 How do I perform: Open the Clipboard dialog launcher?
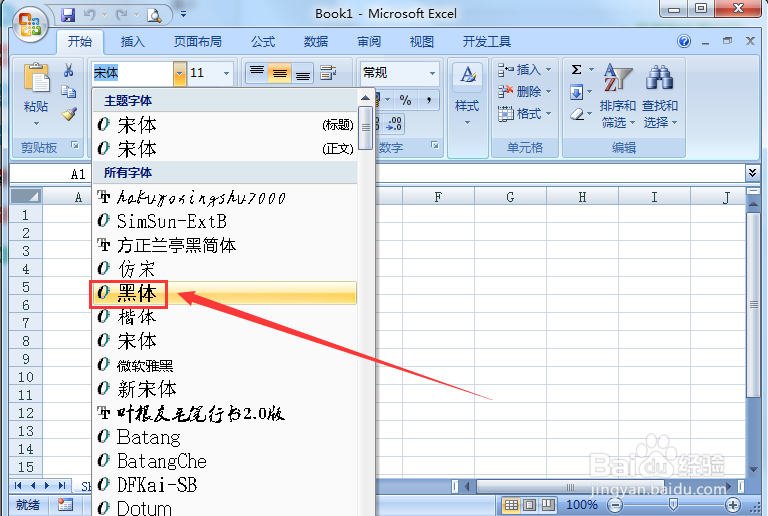(x=75, y=145)
